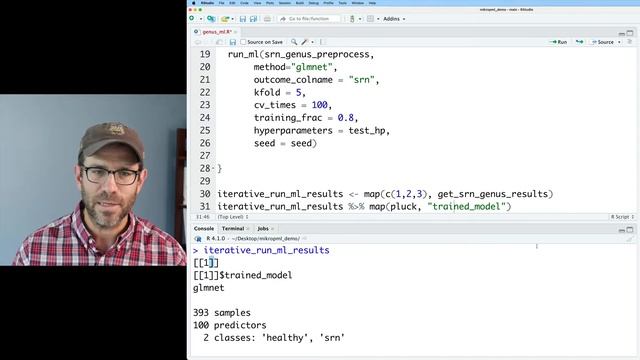Open the File menu
The width and height of the screenshot is (640, 360).
tap(221, 3)
